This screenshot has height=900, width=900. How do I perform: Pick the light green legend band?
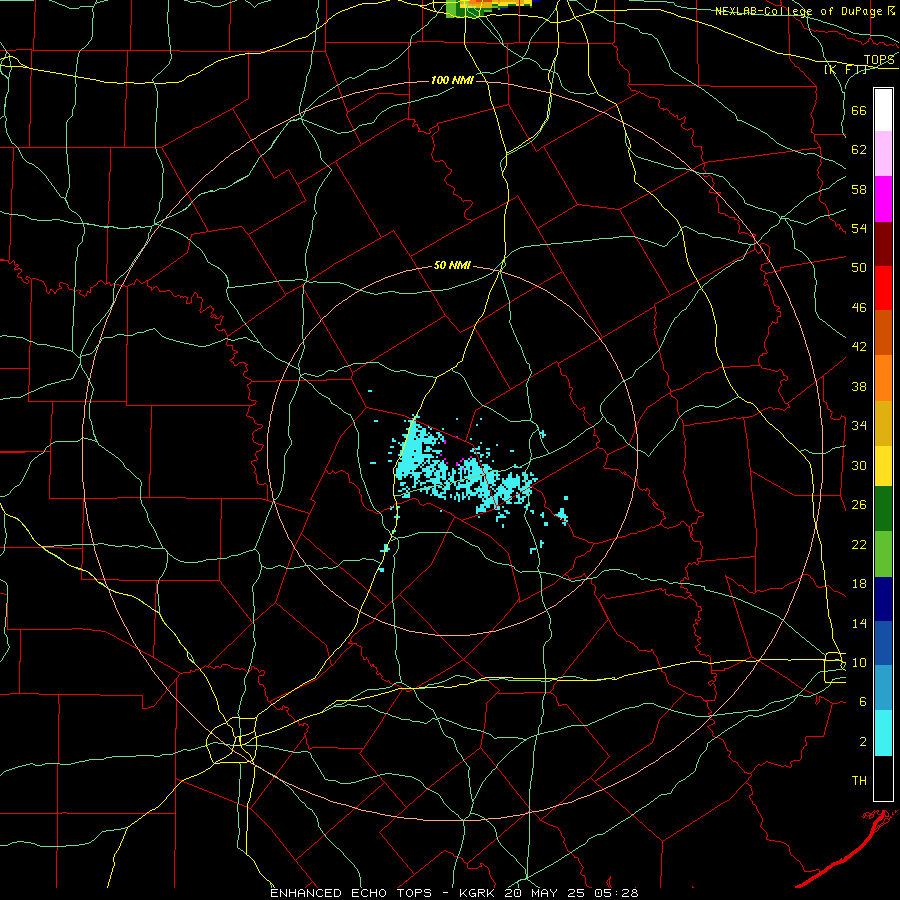(883, 554)
